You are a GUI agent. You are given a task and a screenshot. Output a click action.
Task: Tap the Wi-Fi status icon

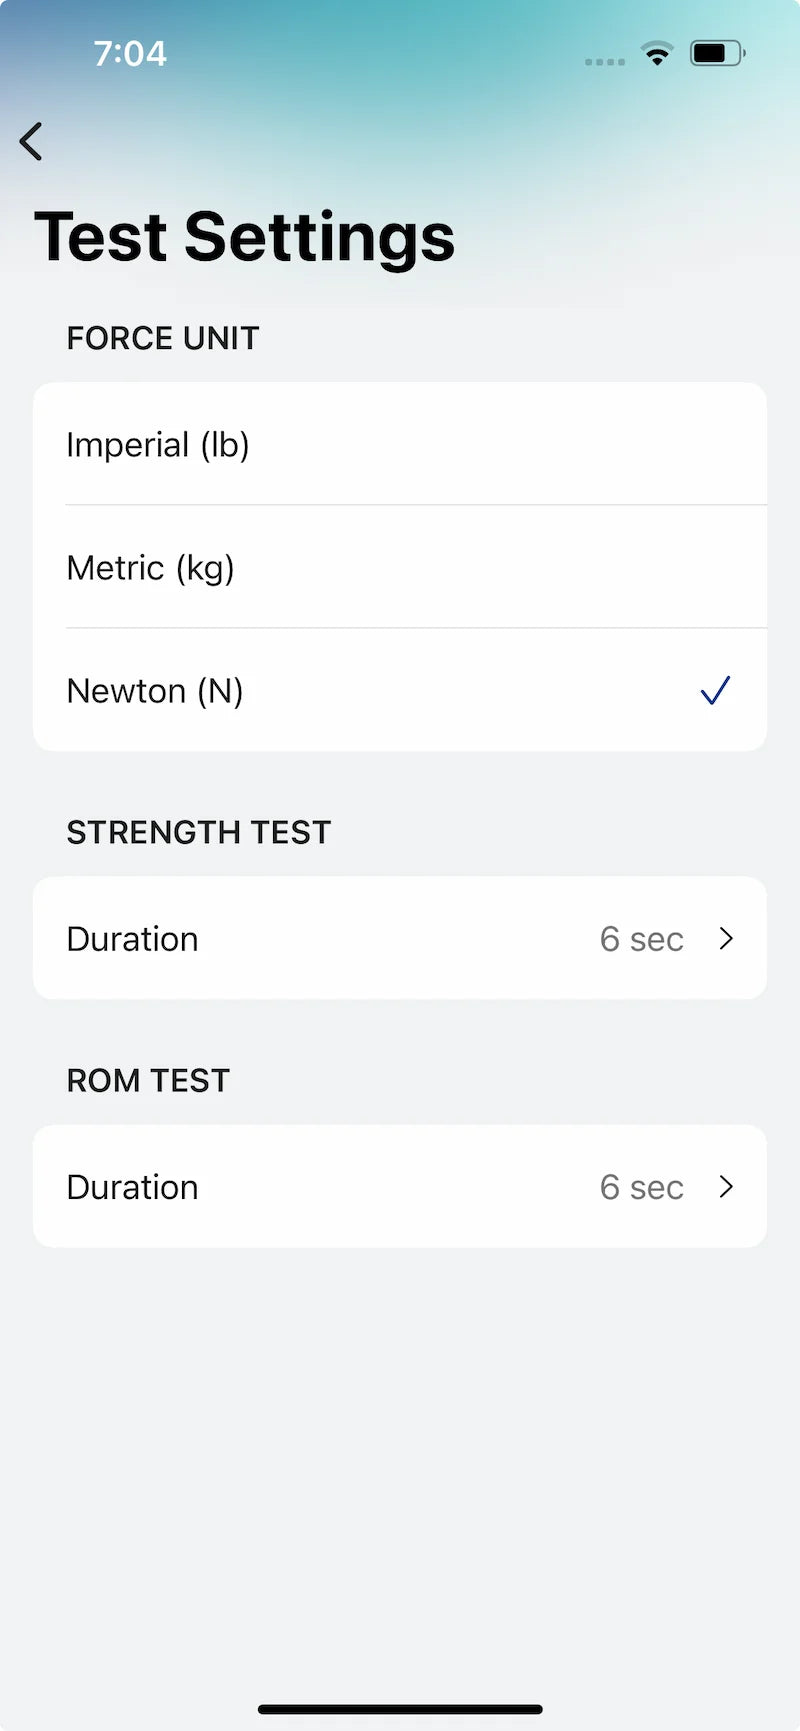tap(657, 54)
